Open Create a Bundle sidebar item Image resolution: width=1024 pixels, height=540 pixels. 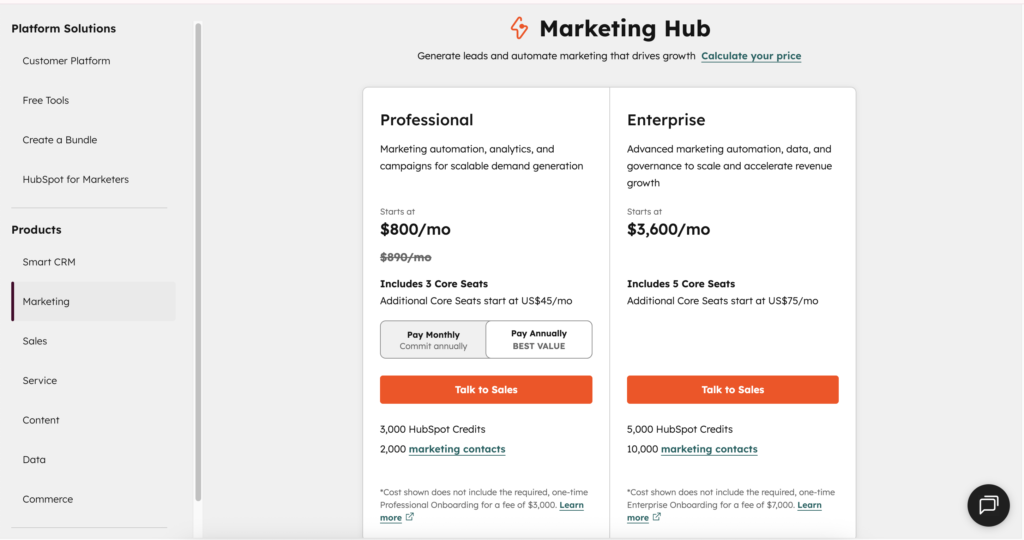click(59, 140)
